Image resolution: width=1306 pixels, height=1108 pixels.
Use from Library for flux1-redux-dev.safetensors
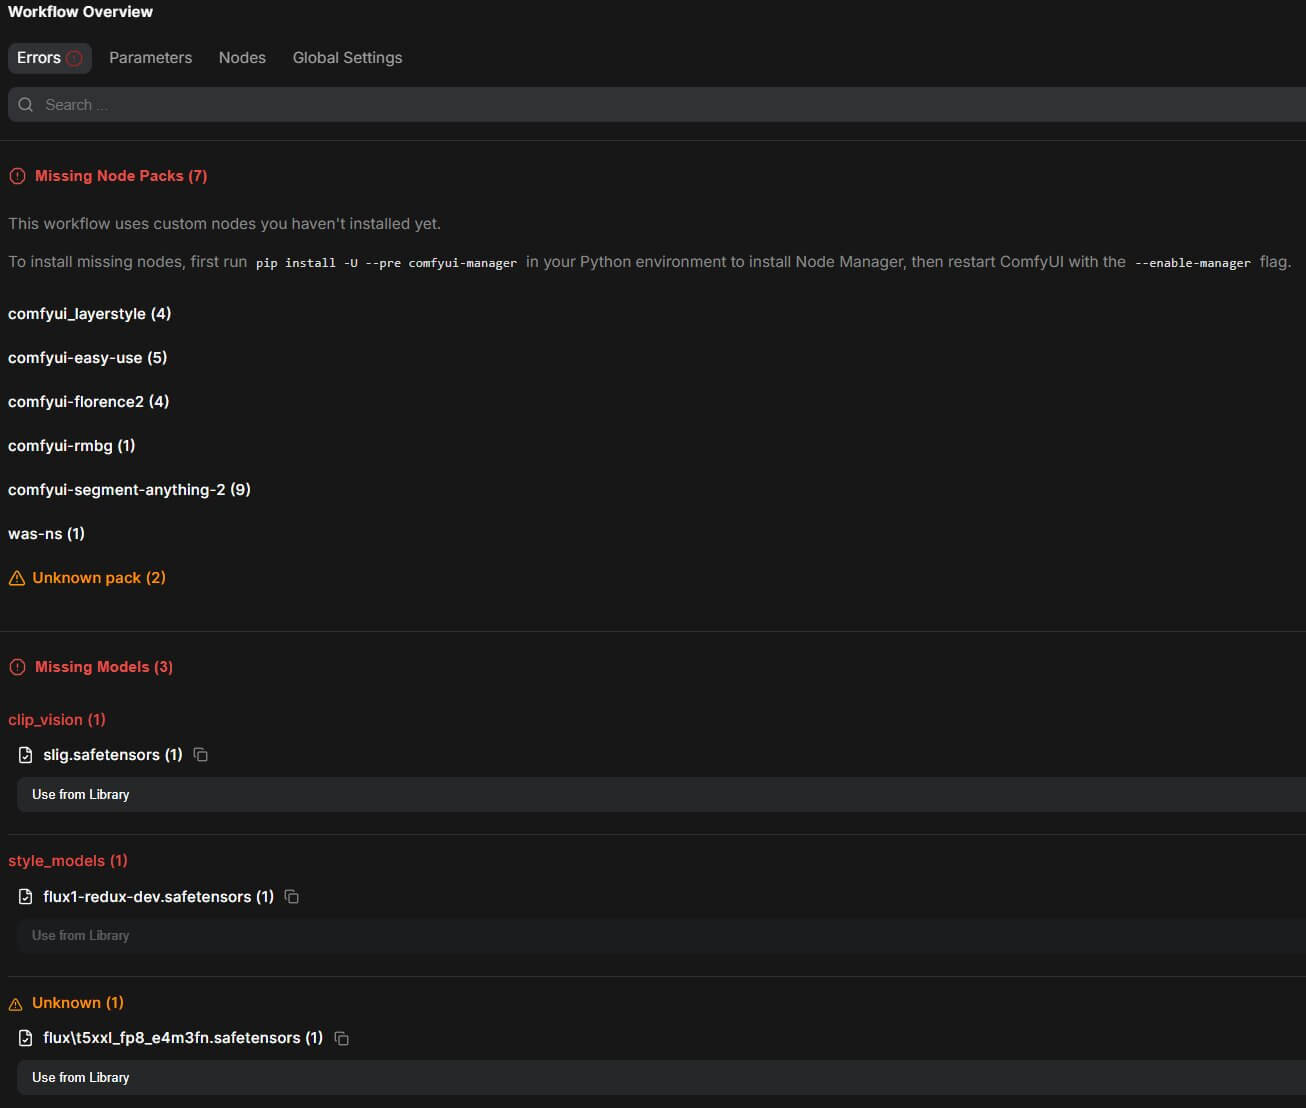pyautogui.click(x=662, y=936)
